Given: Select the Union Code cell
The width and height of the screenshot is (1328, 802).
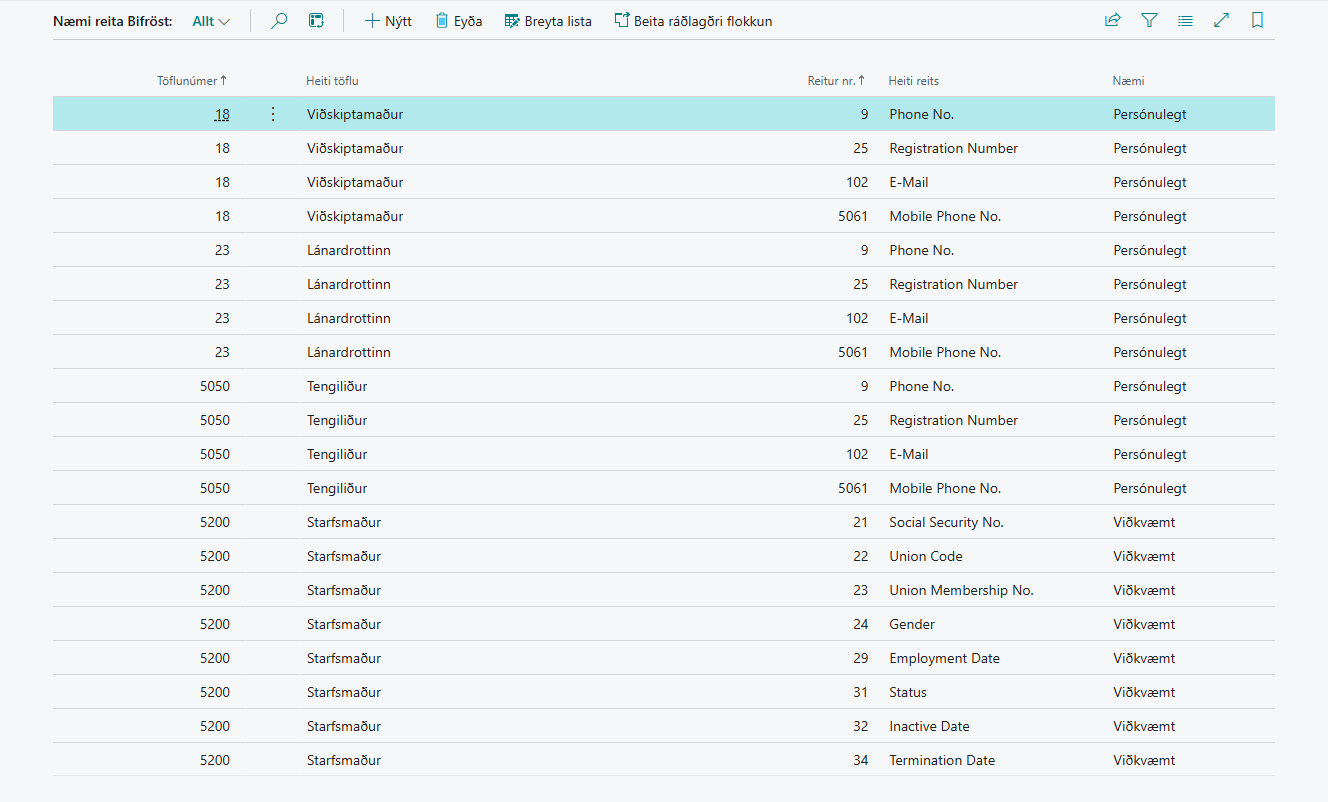Looking at the screenshot, I should click(926, 556).
